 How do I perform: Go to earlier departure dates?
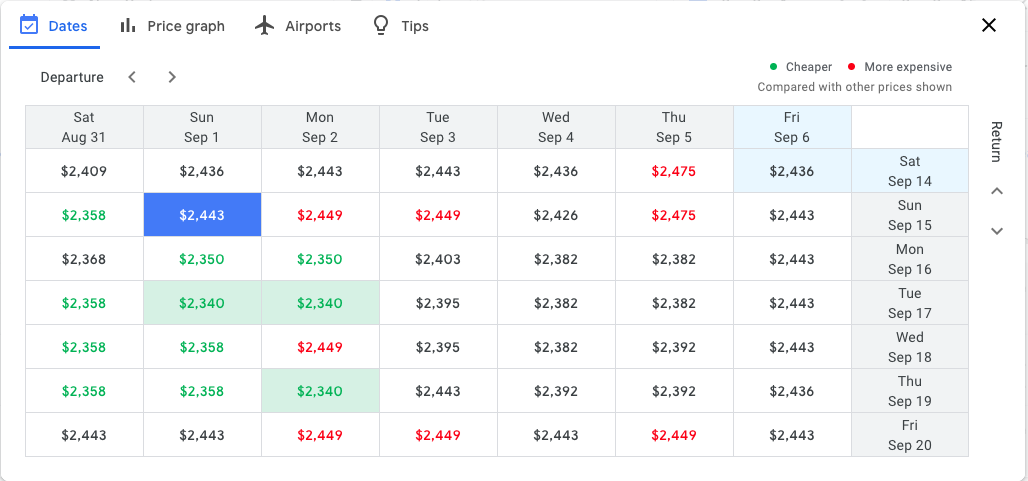coord(132,77)
